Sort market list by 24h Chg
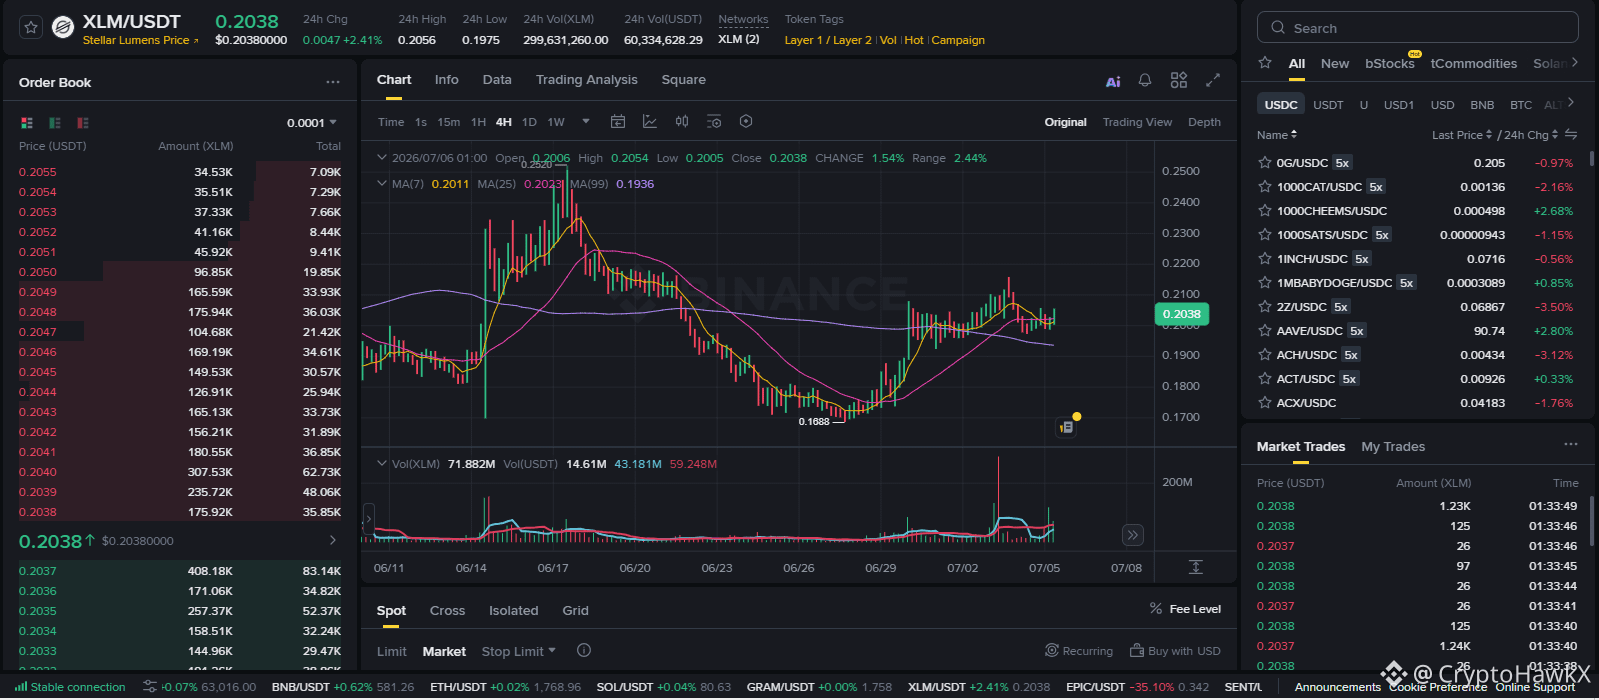Image resolution: width=1599 pixels, height=700 pixels. 1531,135
